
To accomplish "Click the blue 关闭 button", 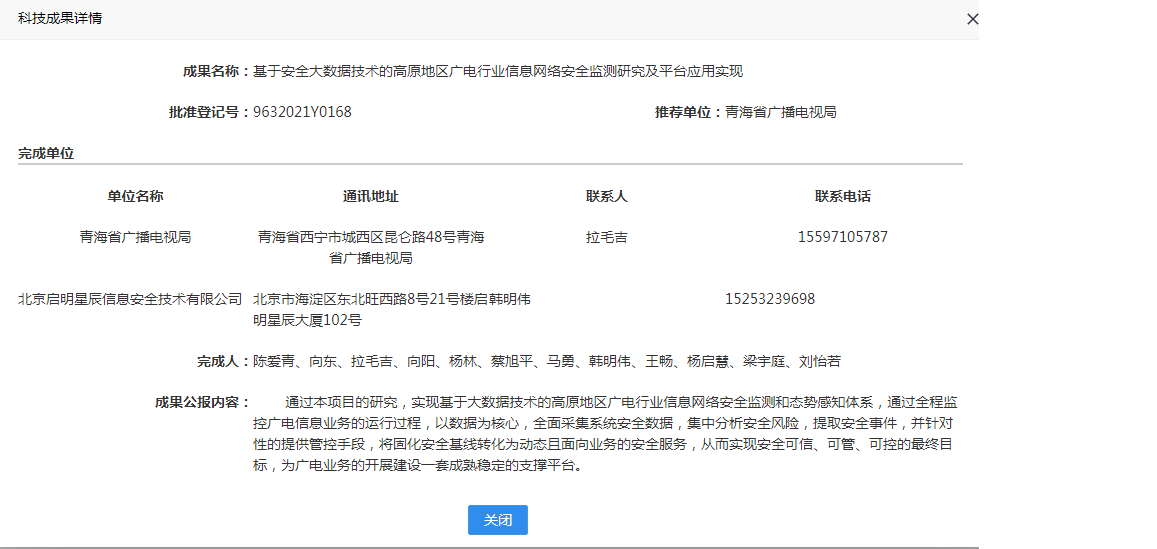I will (497, 520).
